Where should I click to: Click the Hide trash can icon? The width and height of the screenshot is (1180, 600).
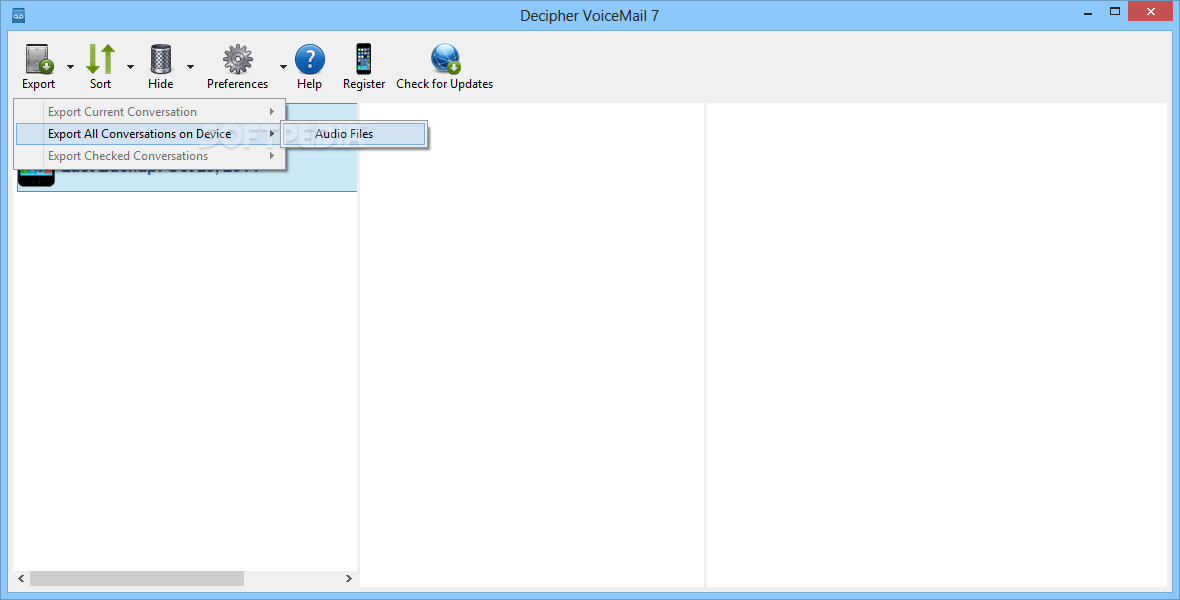[160, 59]
